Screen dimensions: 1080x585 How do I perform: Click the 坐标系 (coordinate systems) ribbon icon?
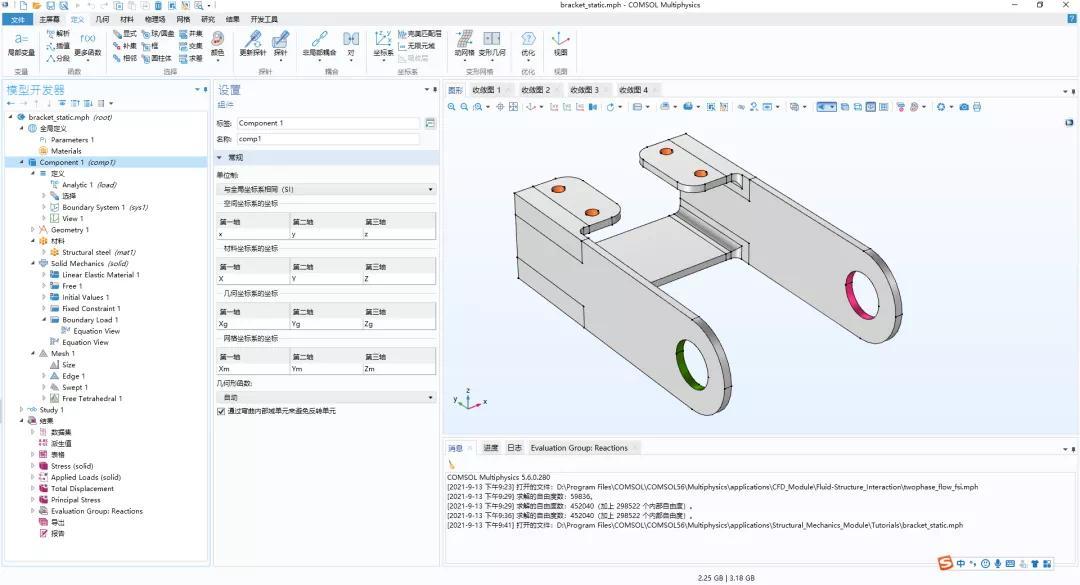click(383, 44)
